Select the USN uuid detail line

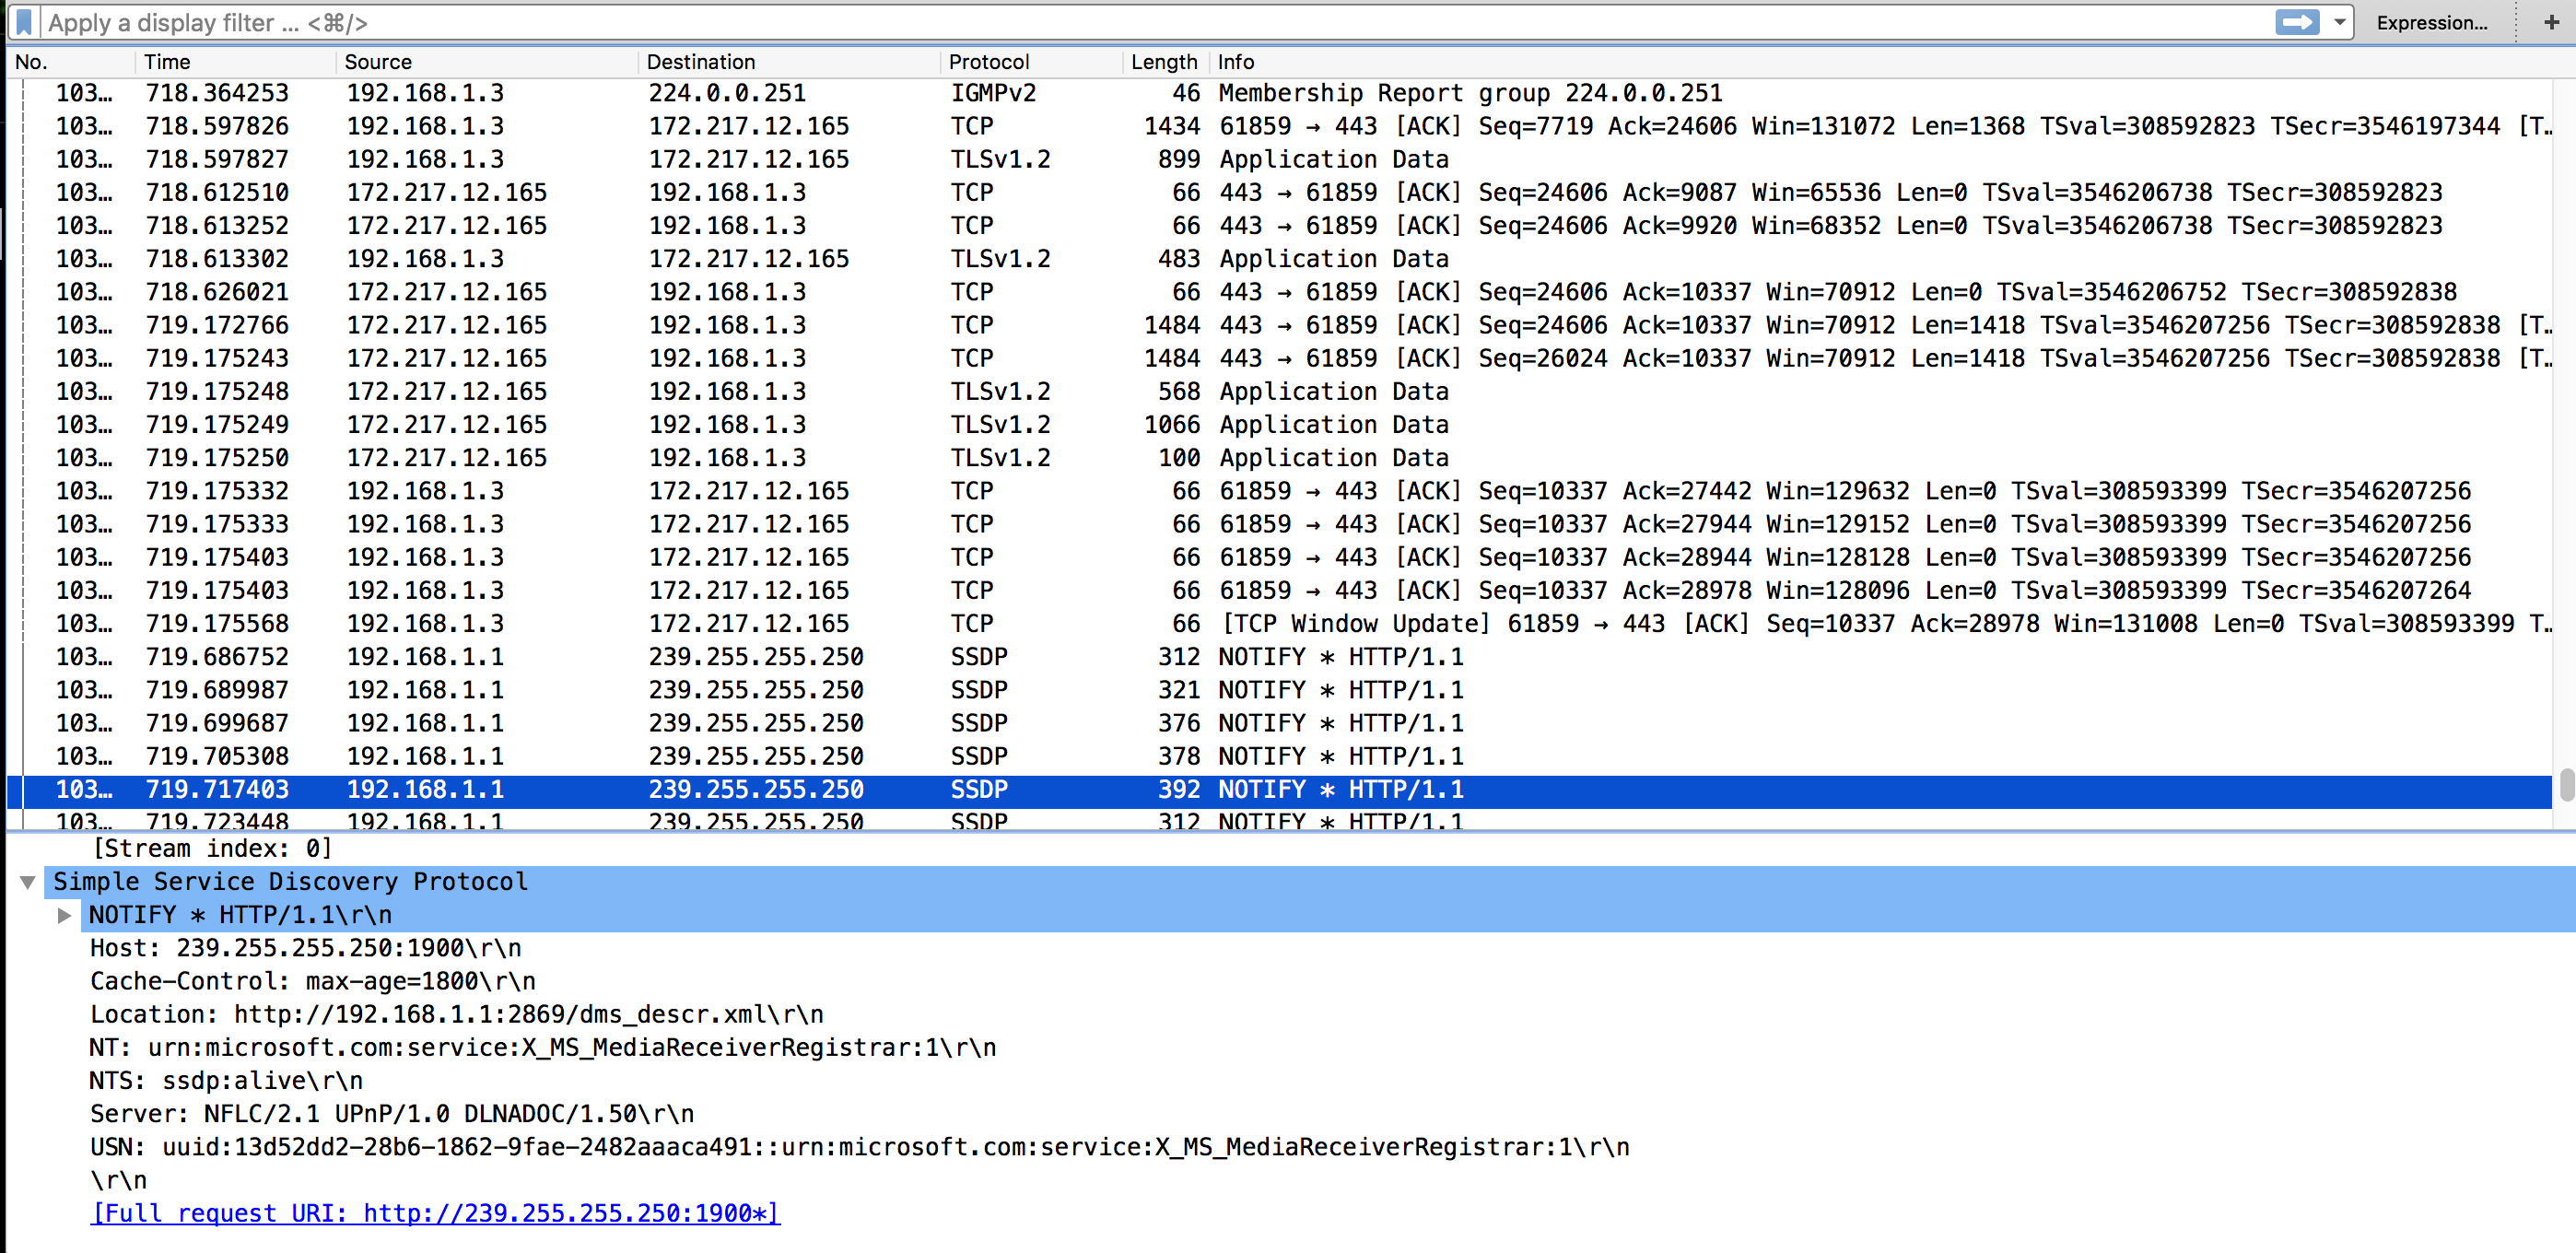pos(858,1147)
